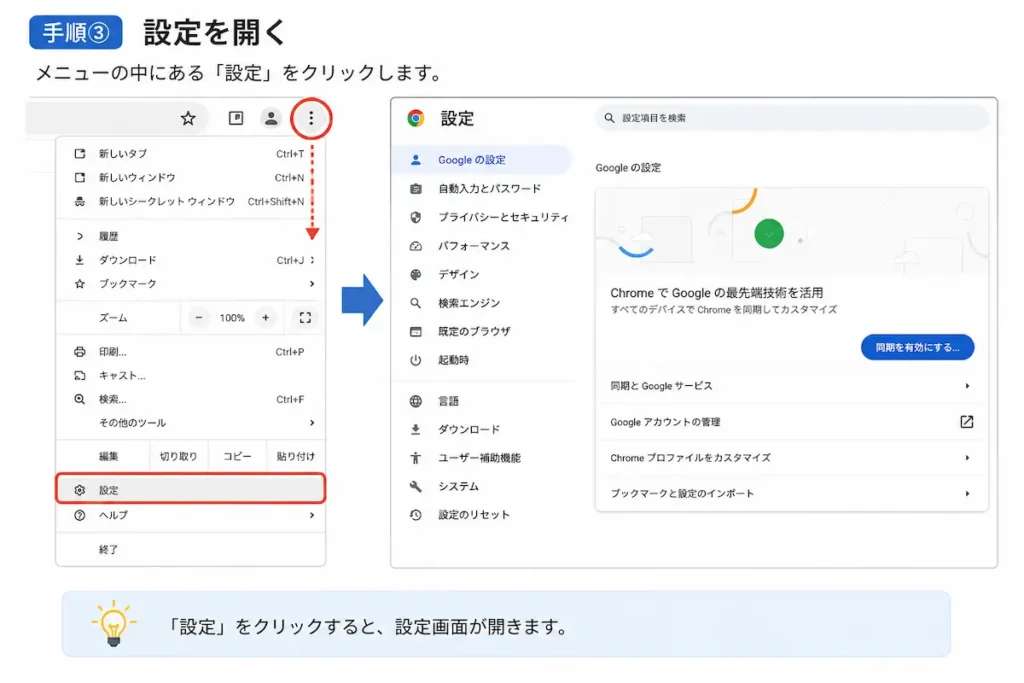This screenshot has height=683, width=1024.
Task: Click the find magnifier icon in menu
Action: tap(80, 399)
